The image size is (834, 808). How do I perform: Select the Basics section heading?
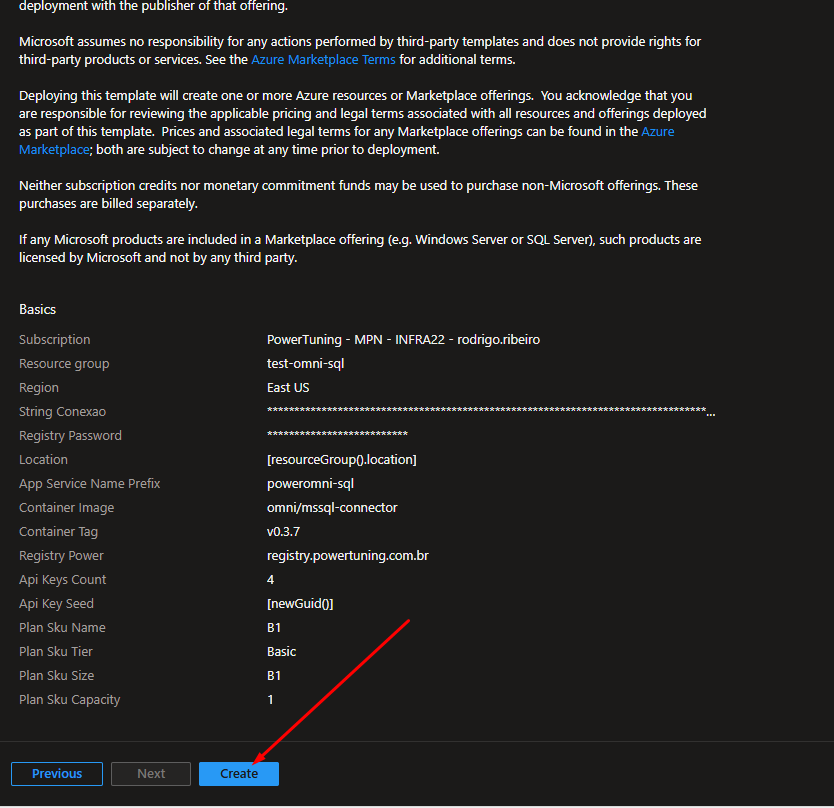click(x=38, y=309)
